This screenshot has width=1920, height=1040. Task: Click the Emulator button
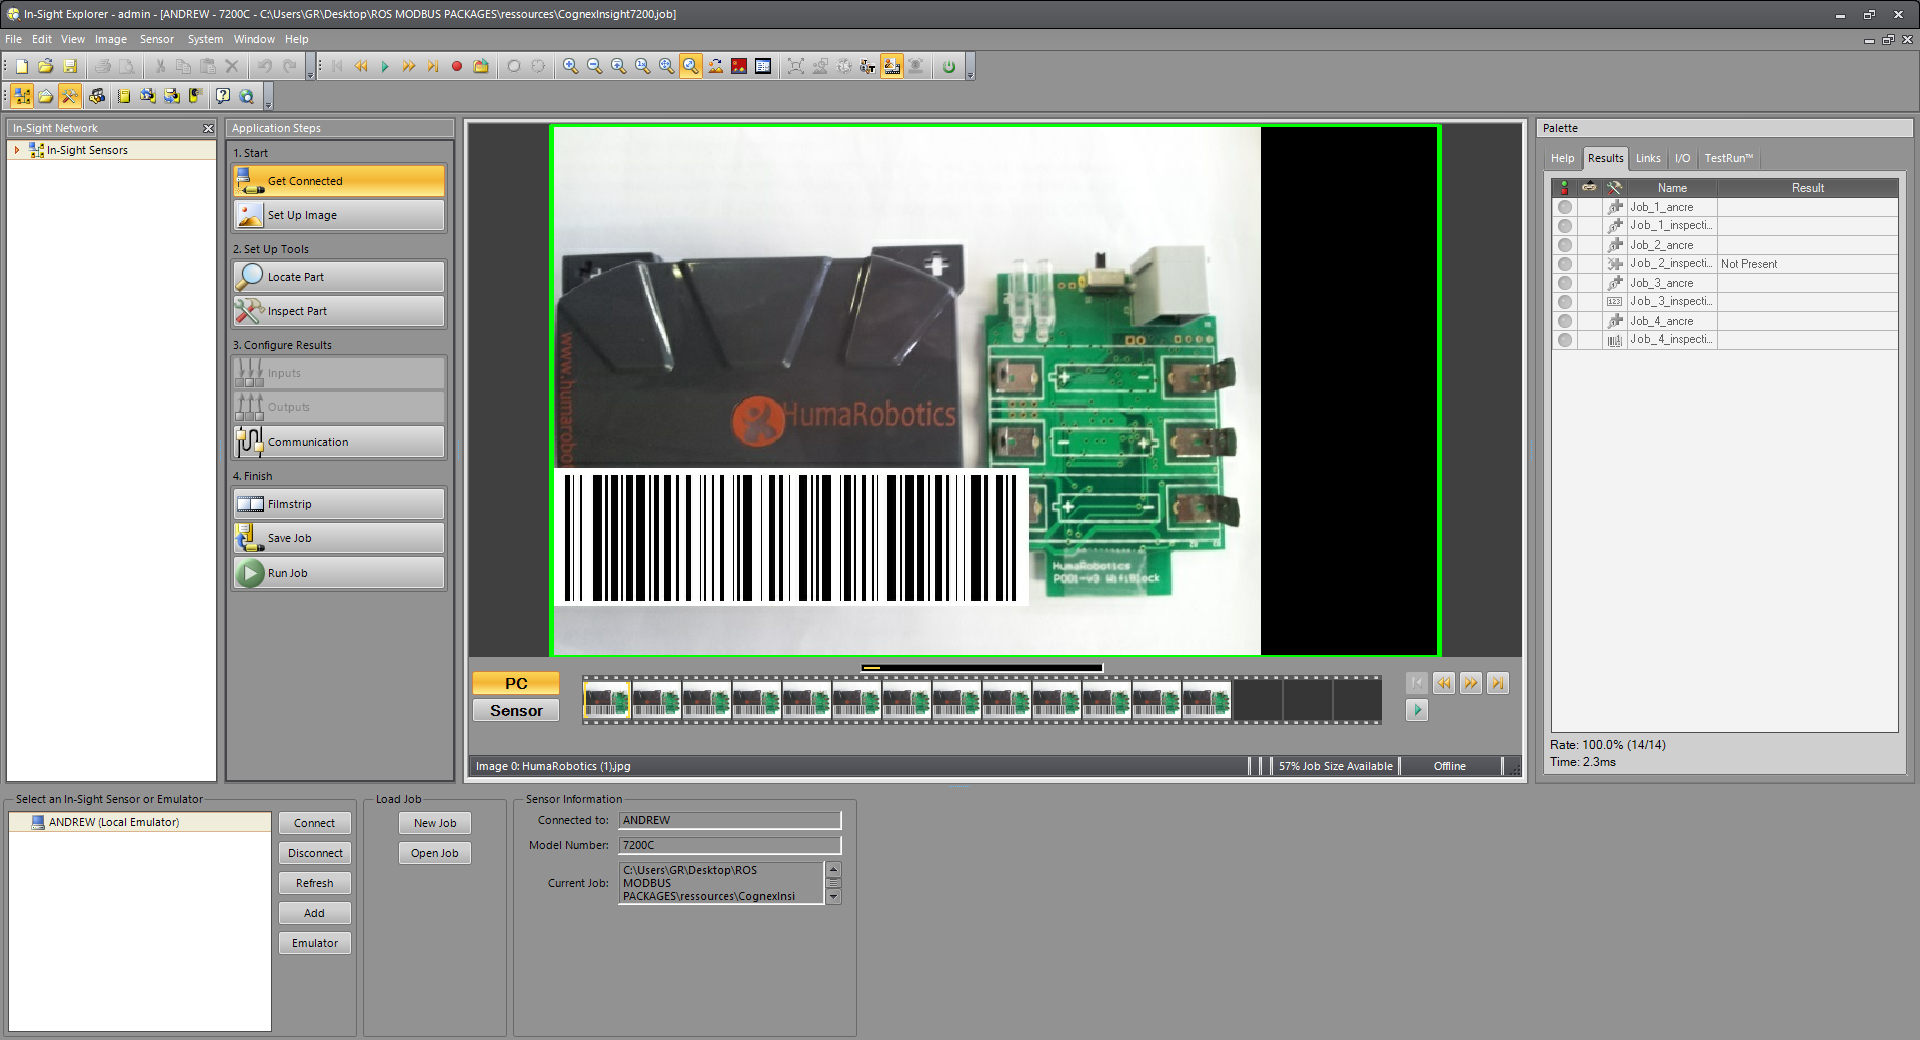[x=315, y=943]
